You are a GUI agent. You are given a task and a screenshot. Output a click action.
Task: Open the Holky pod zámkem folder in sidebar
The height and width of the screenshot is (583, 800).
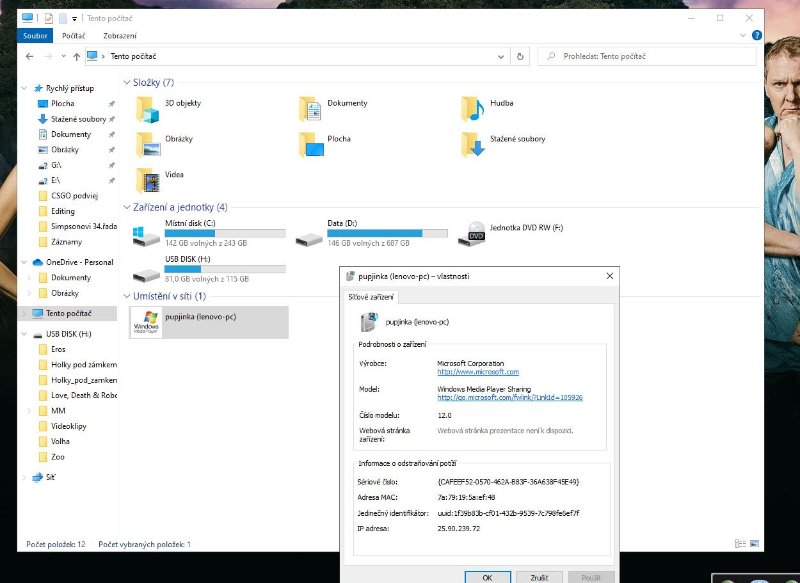point(84,365)
